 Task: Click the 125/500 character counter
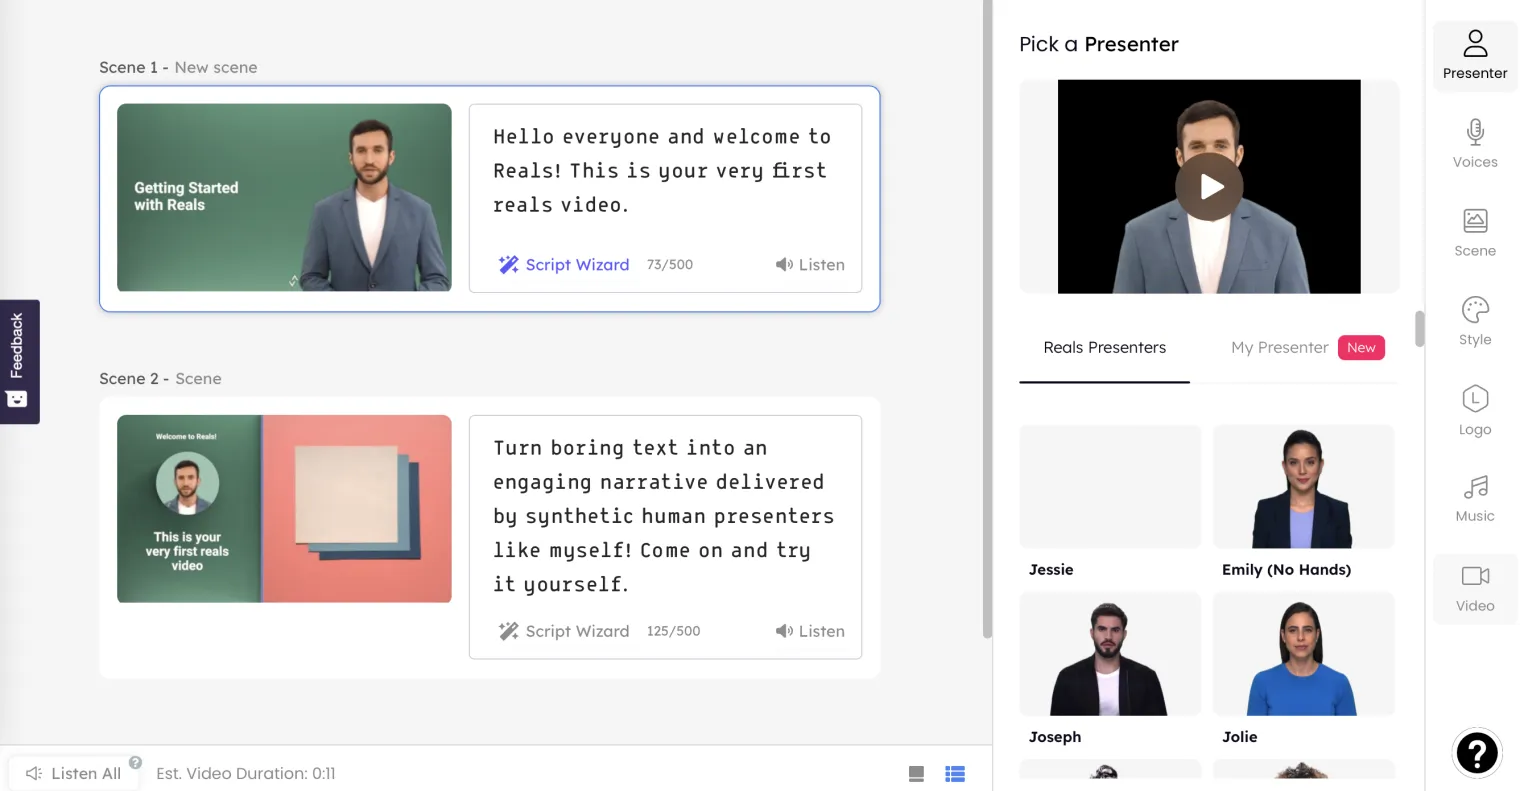pyautogui.click(x=673, y=631)
